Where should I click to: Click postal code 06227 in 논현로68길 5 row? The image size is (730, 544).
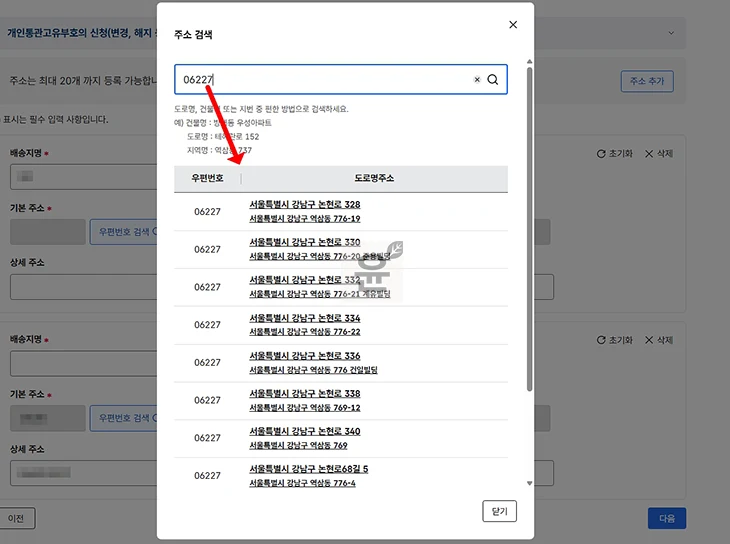pyautogui.click(x=207, y=476)
